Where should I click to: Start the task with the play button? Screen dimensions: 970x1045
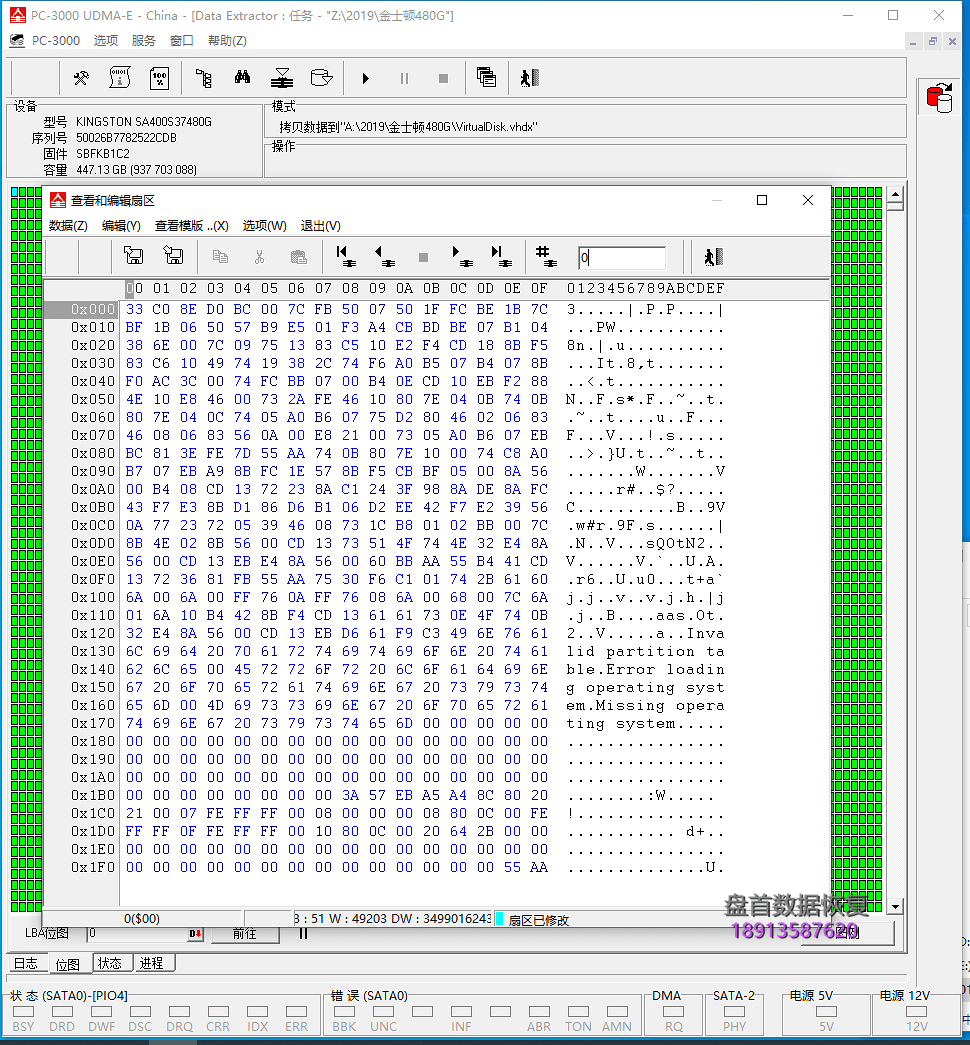365,79
